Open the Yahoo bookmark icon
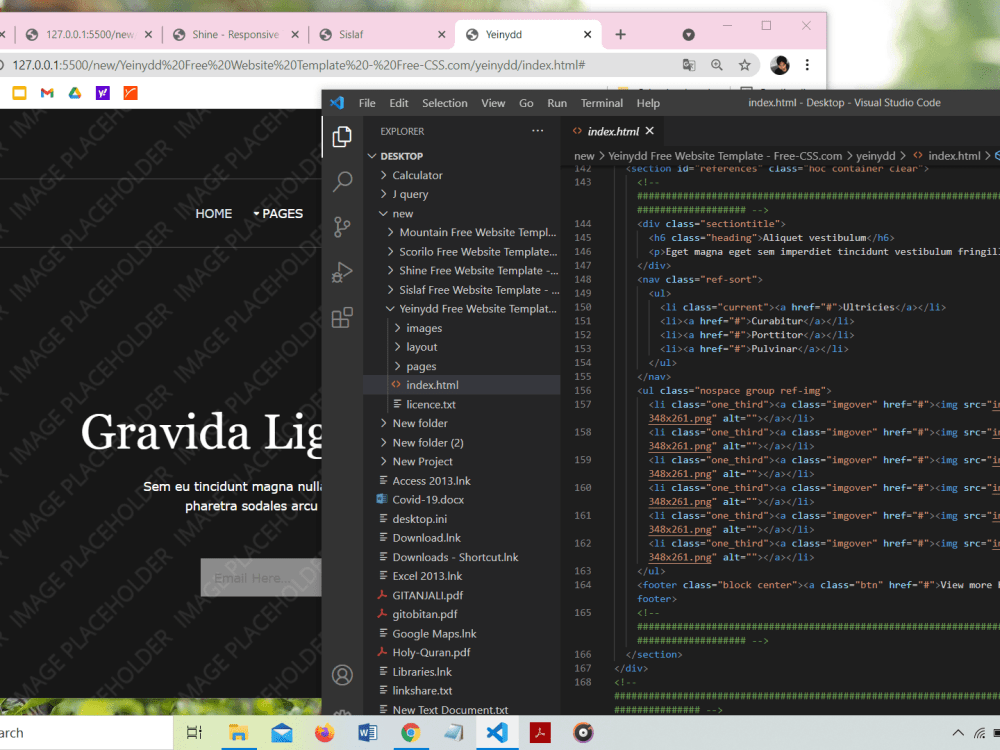1000x750 pixels. 103,93
